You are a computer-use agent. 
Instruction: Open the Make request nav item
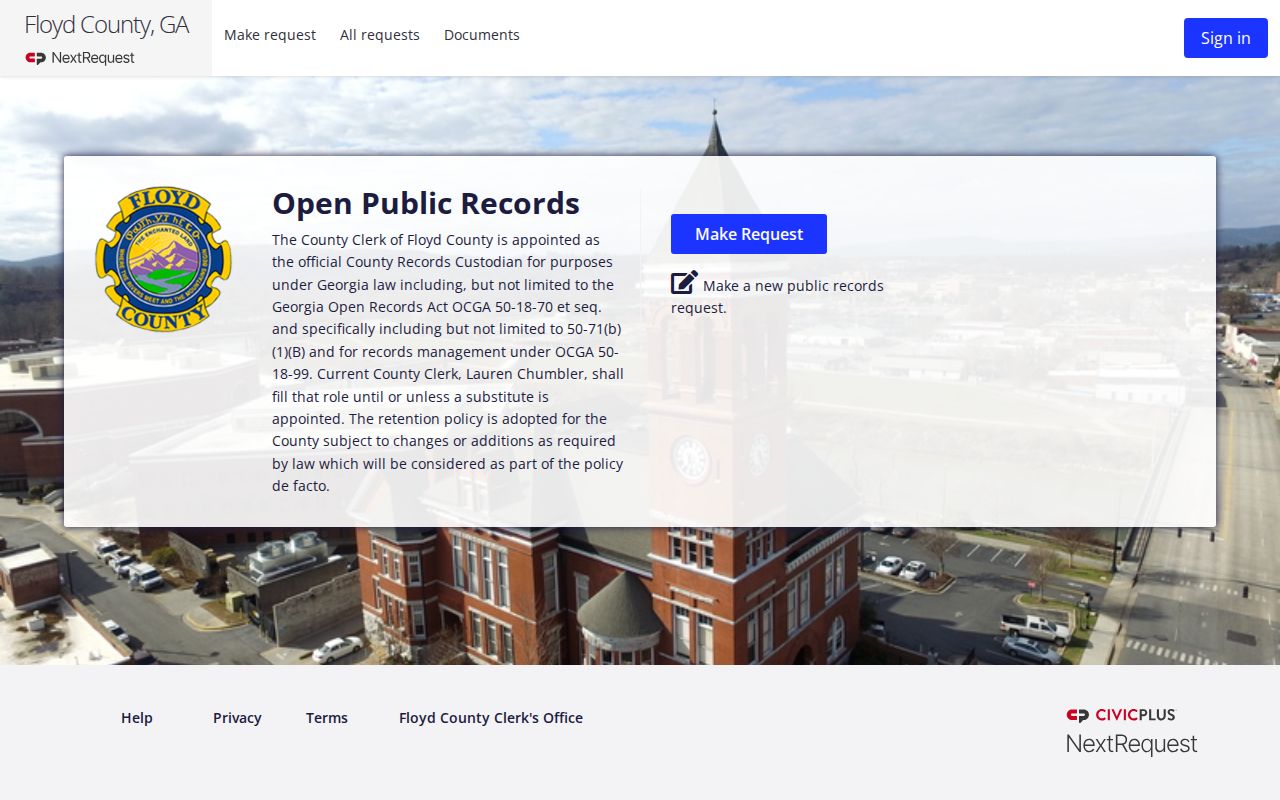click(270, 35)
